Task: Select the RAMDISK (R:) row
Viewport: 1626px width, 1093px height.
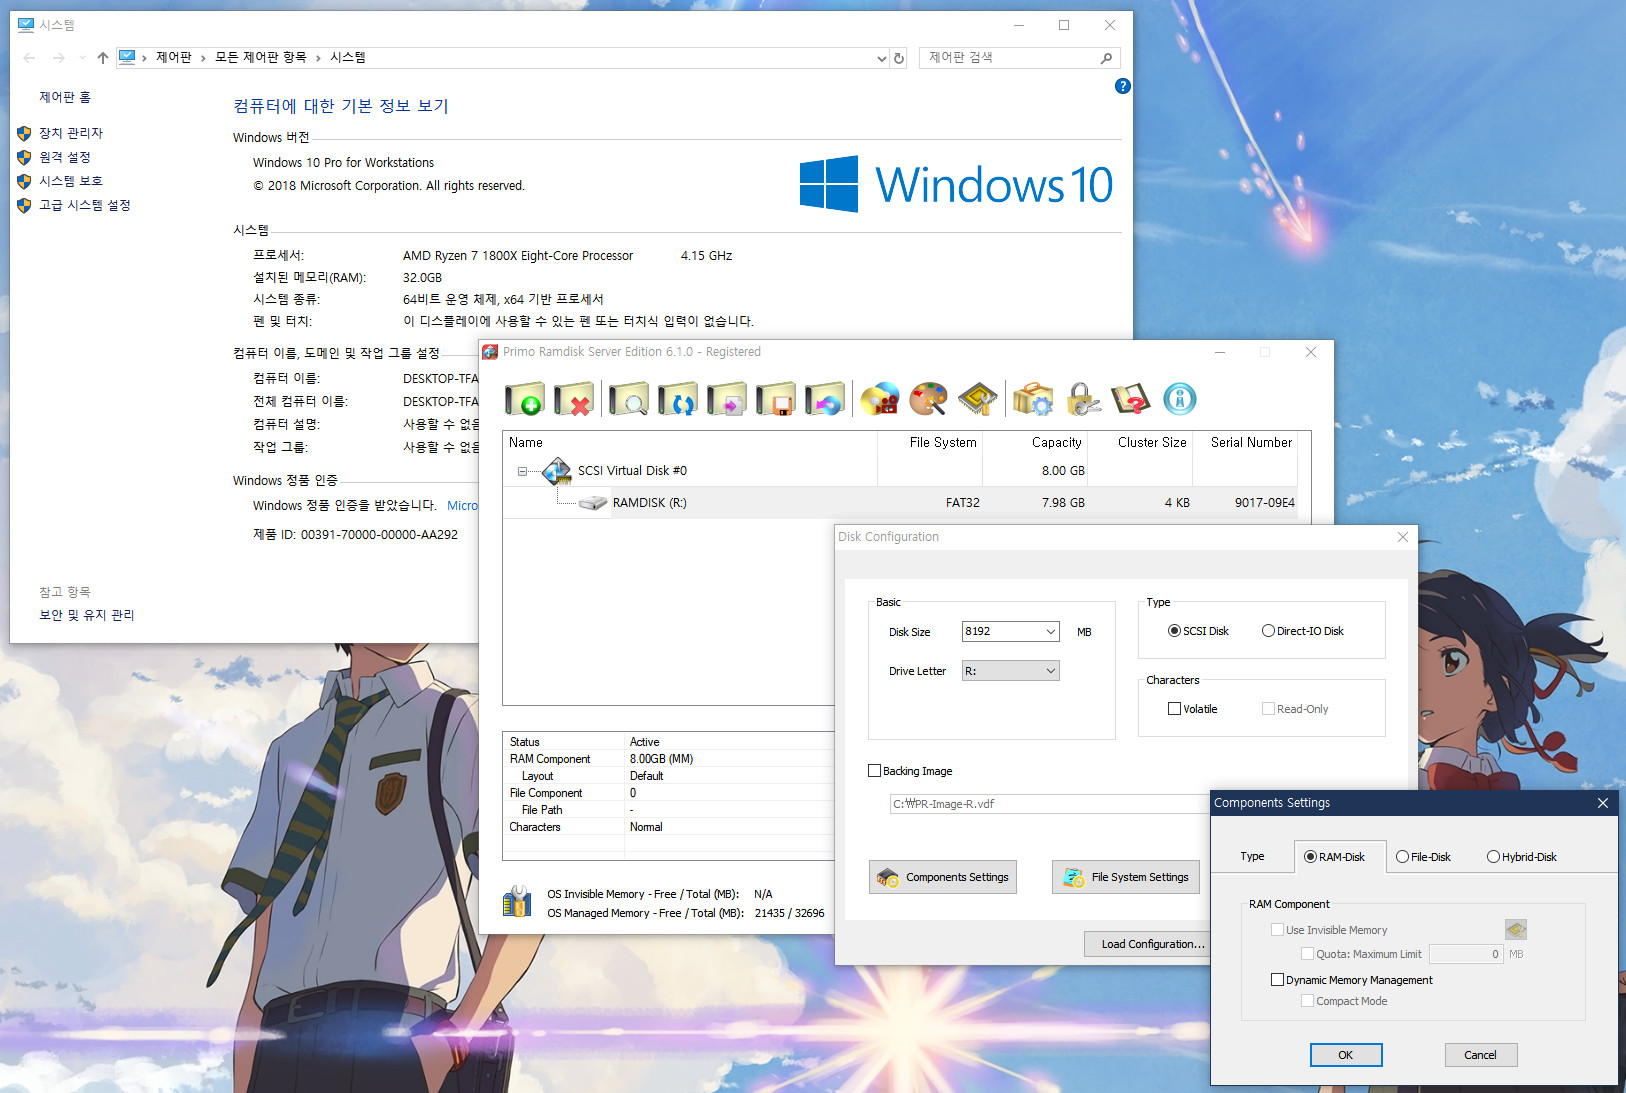Action: 900,503
